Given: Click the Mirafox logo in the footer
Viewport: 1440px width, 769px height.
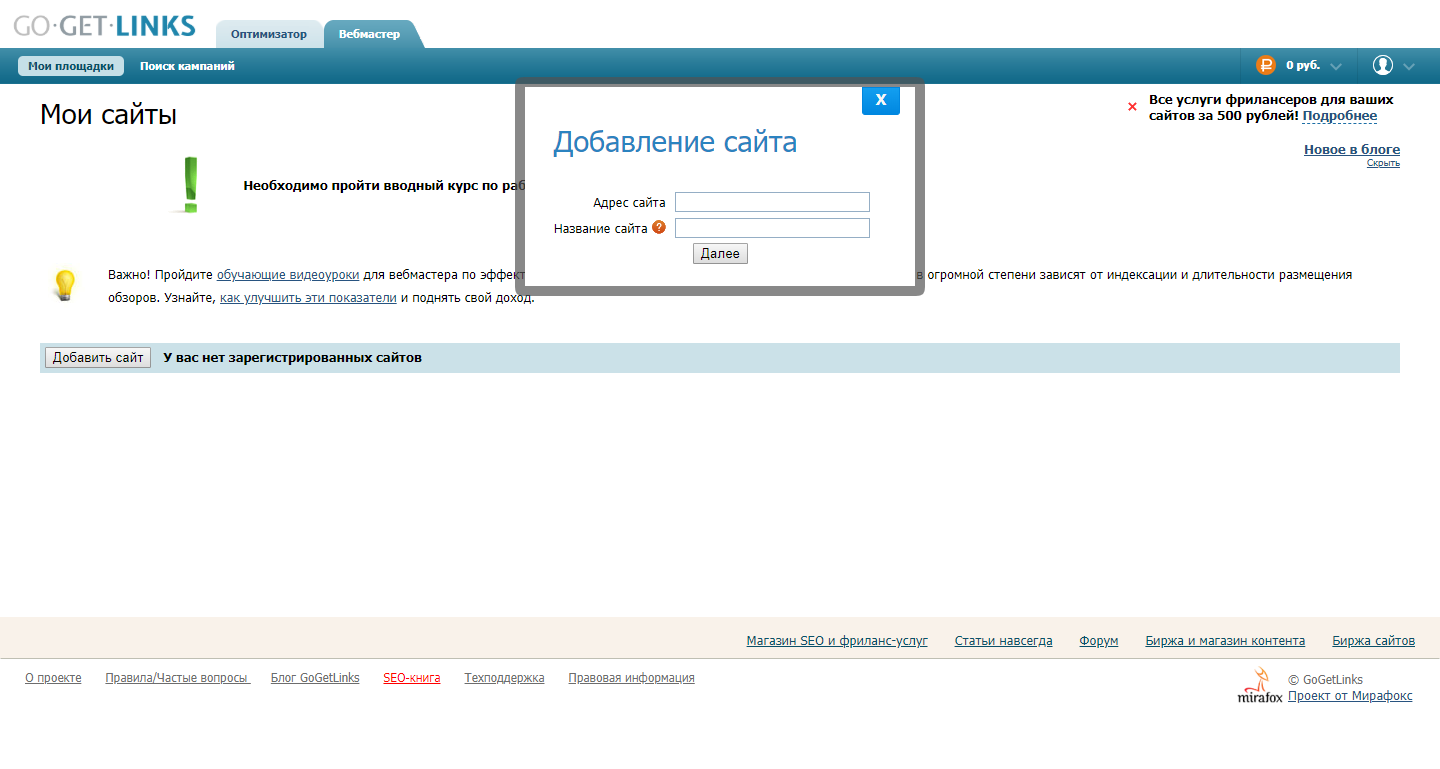Looking at the screenshot, I should tap(1258, 686).
